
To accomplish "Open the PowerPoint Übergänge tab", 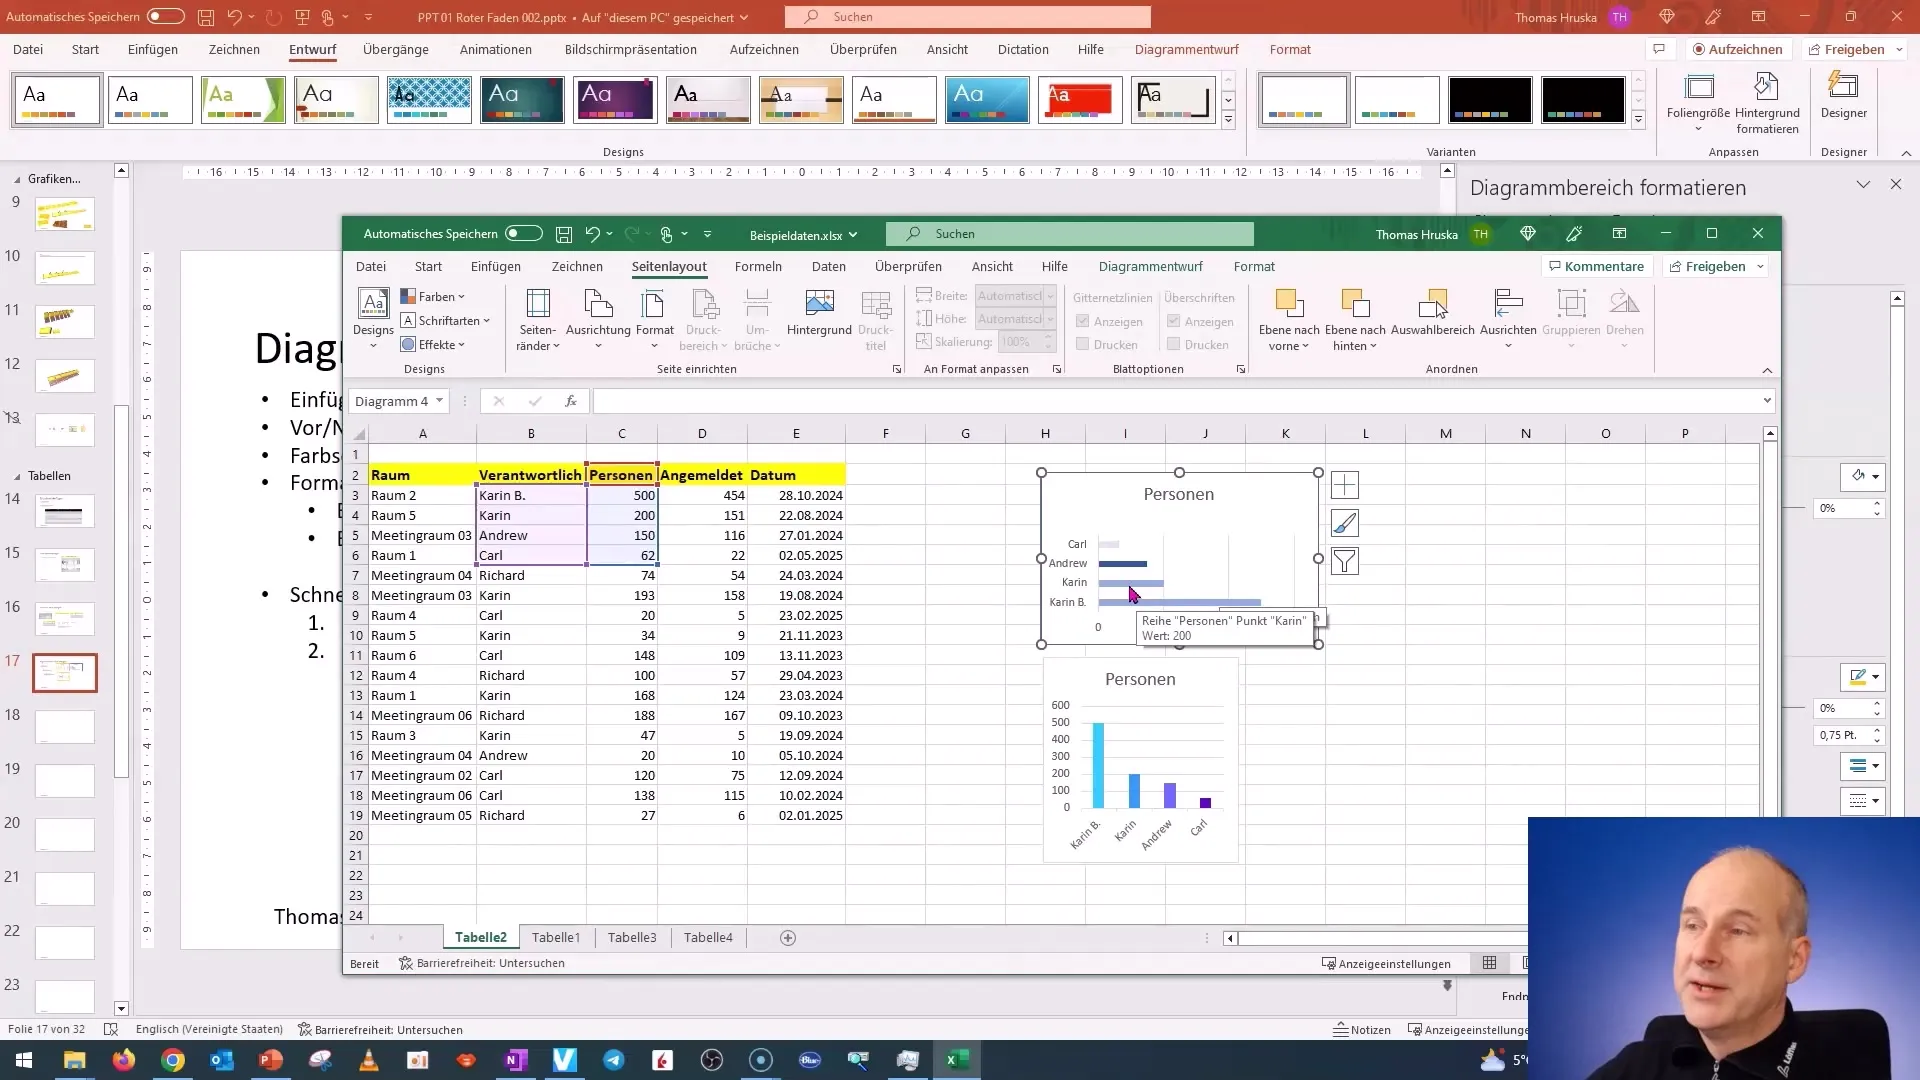I will coord(396,50).
